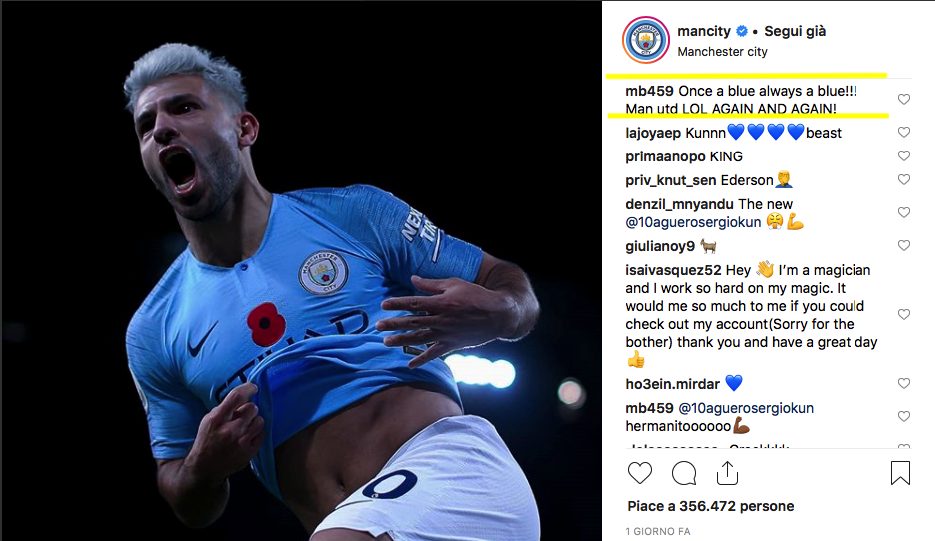
Task: Open the comment bubble icon
Action: coord(684,474)
